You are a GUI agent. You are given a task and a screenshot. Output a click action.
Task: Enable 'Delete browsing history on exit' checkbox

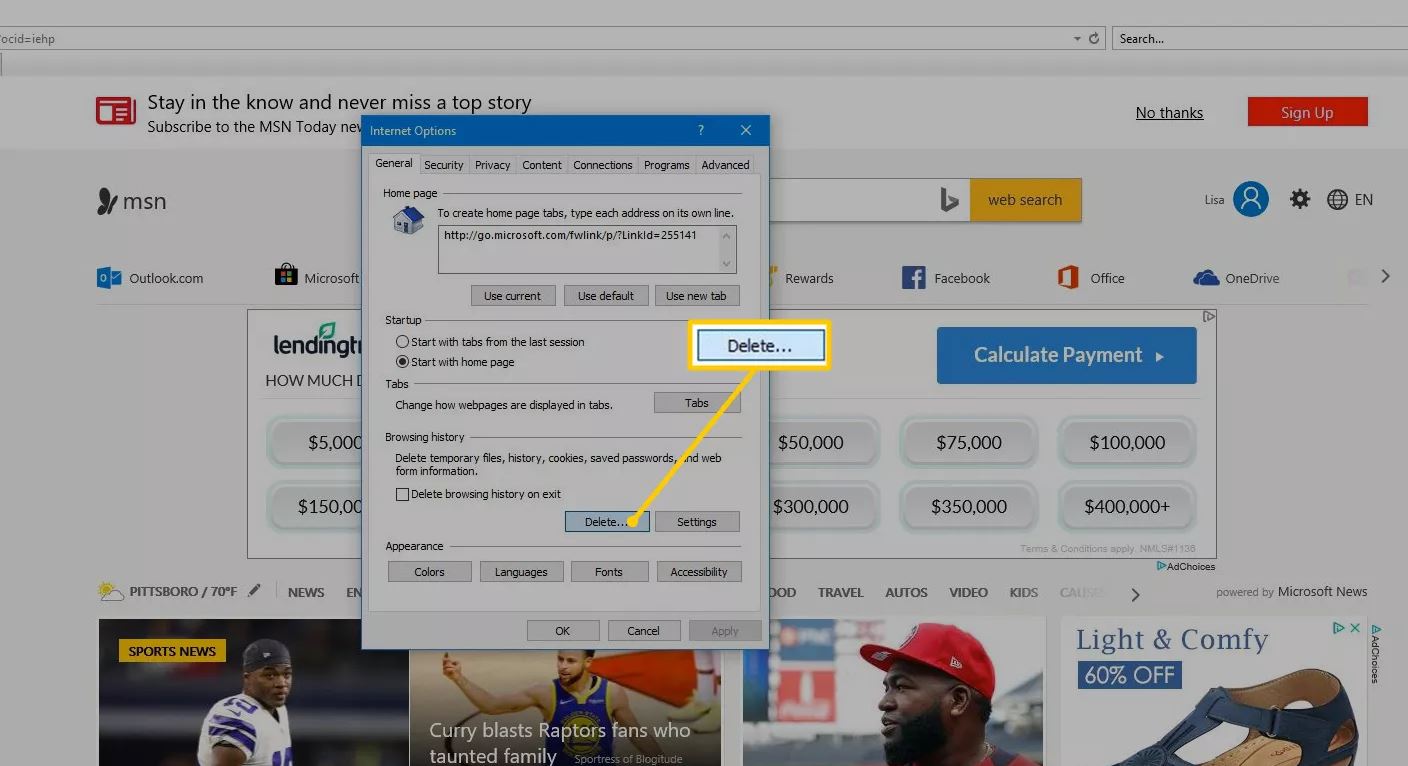[403, 494]
